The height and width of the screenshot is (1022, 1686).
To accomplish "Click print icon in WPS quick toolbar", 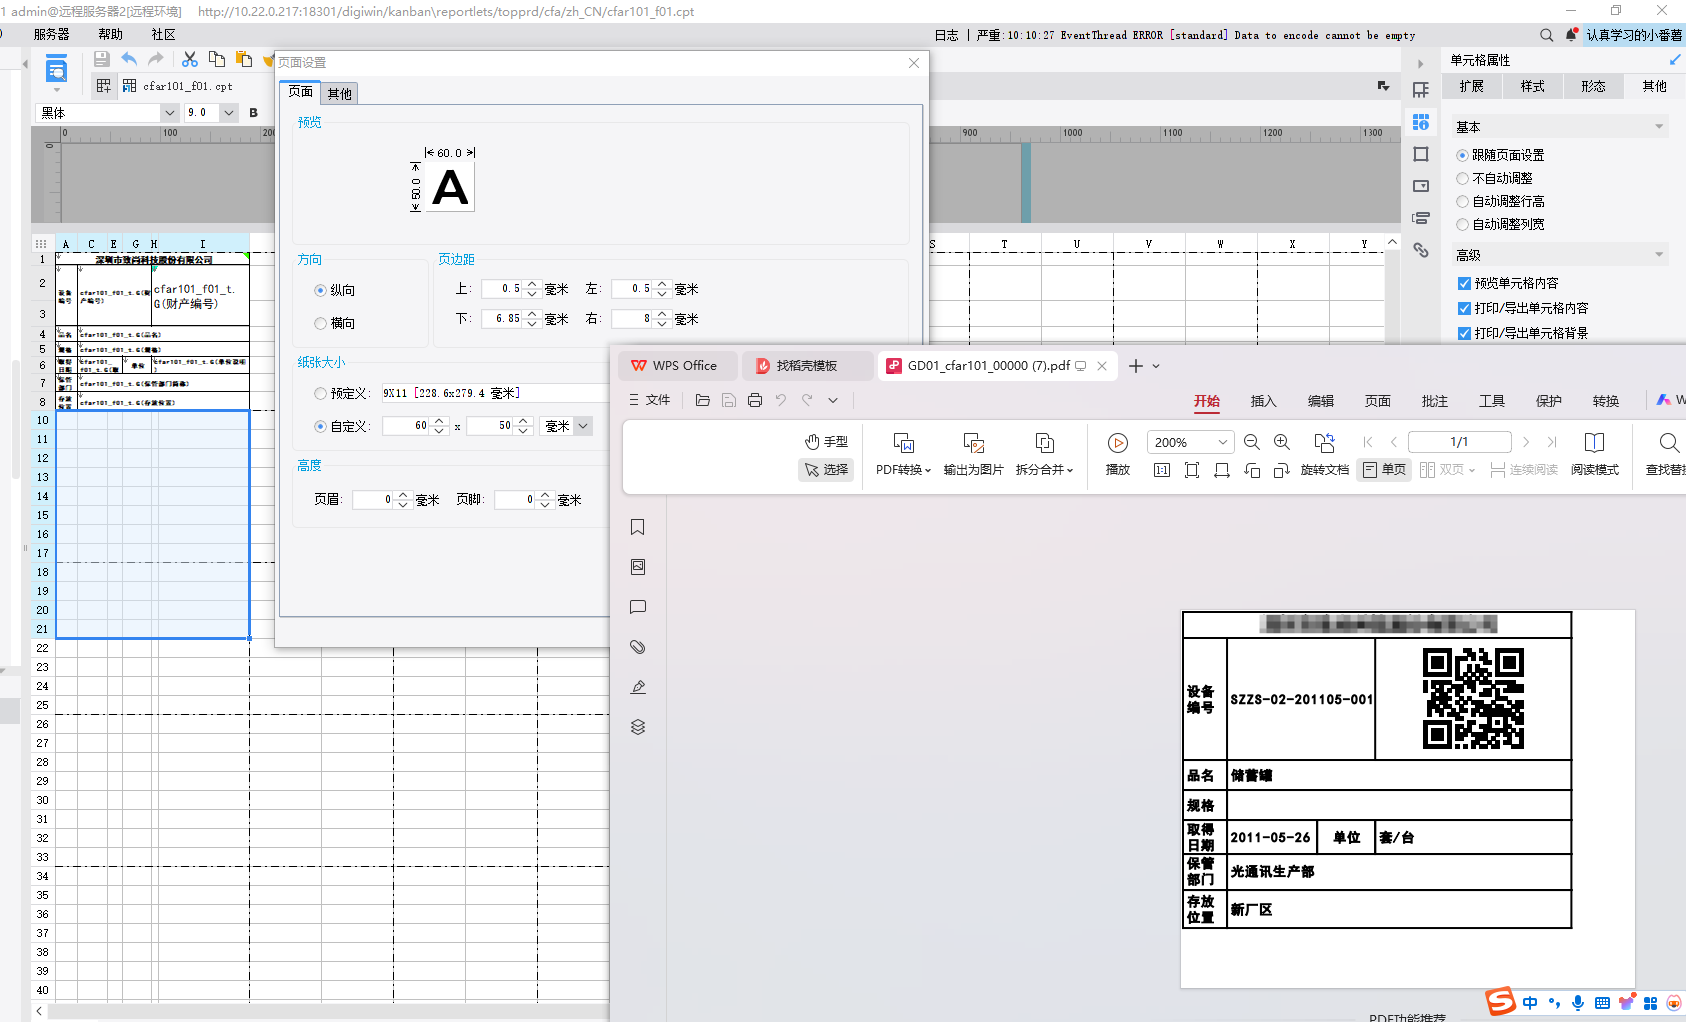I will click(755, 400).
